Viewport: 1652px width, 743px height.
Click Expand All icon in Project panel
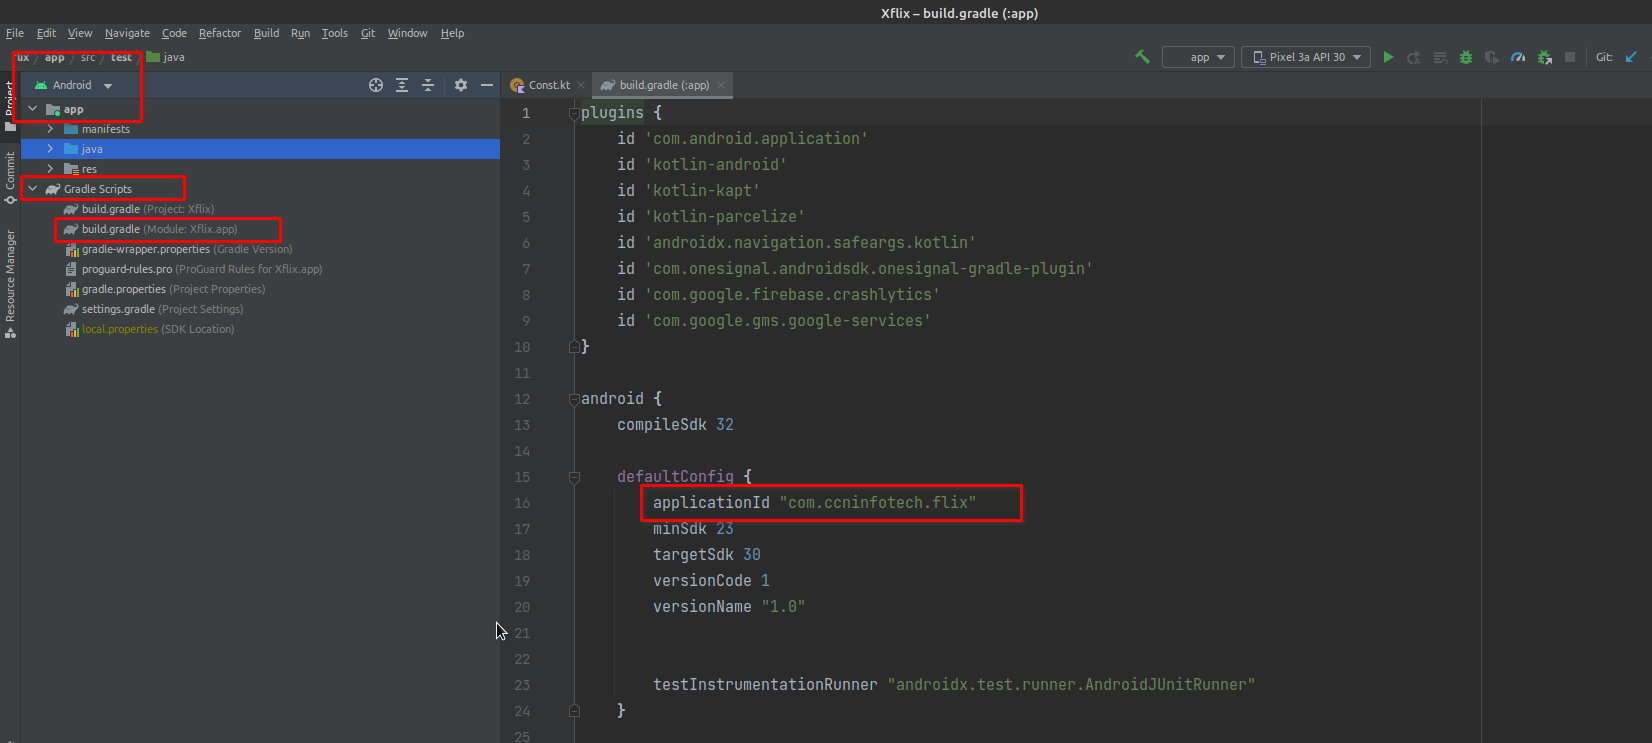tap(402, 85)
